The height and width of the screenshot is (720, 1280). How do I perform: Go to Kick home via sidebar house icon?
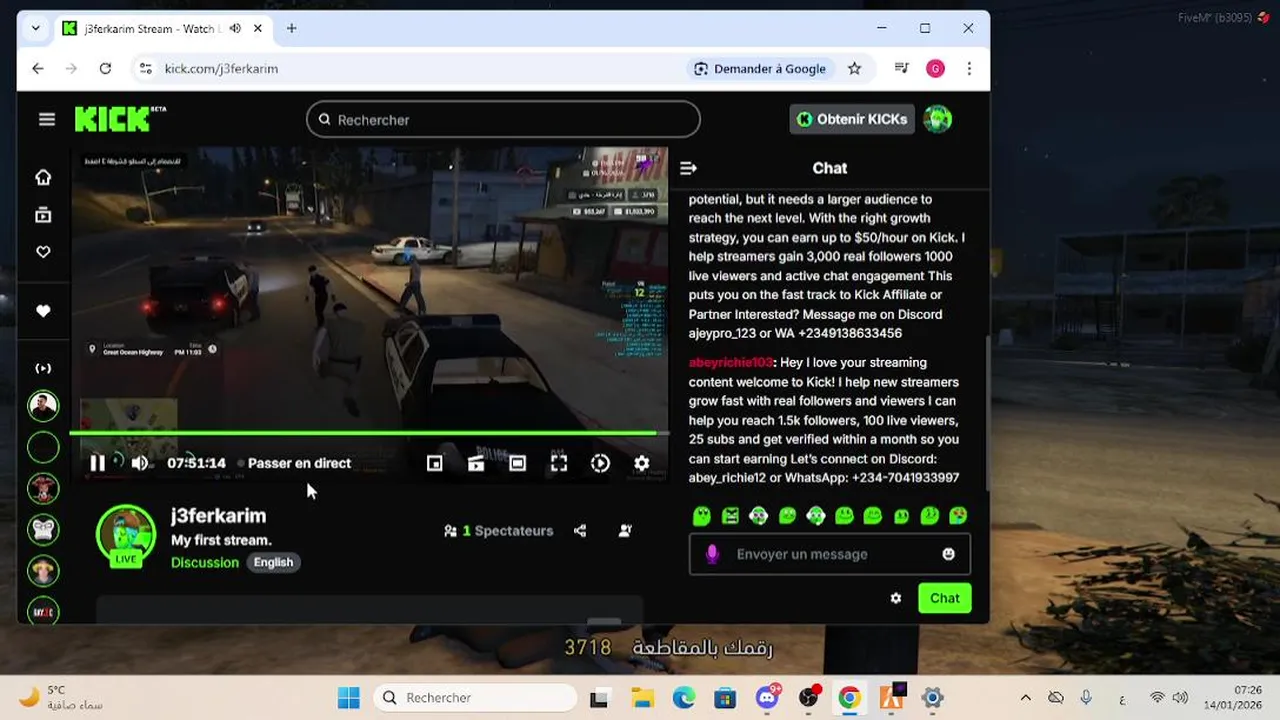tap(43, 177)
